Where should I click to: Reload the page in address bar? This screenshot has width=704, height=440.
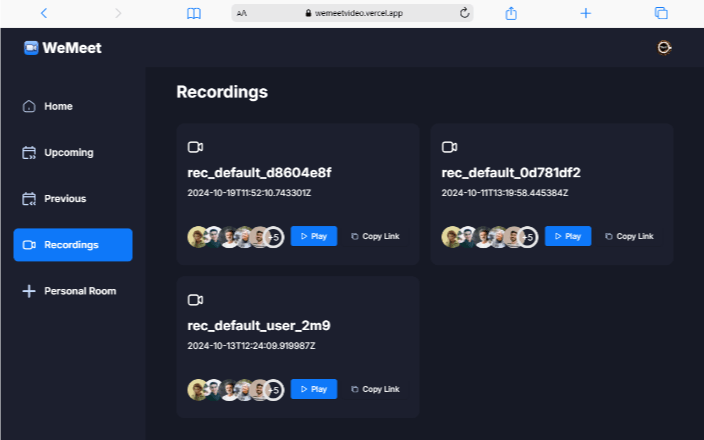[x=464, y=13]
